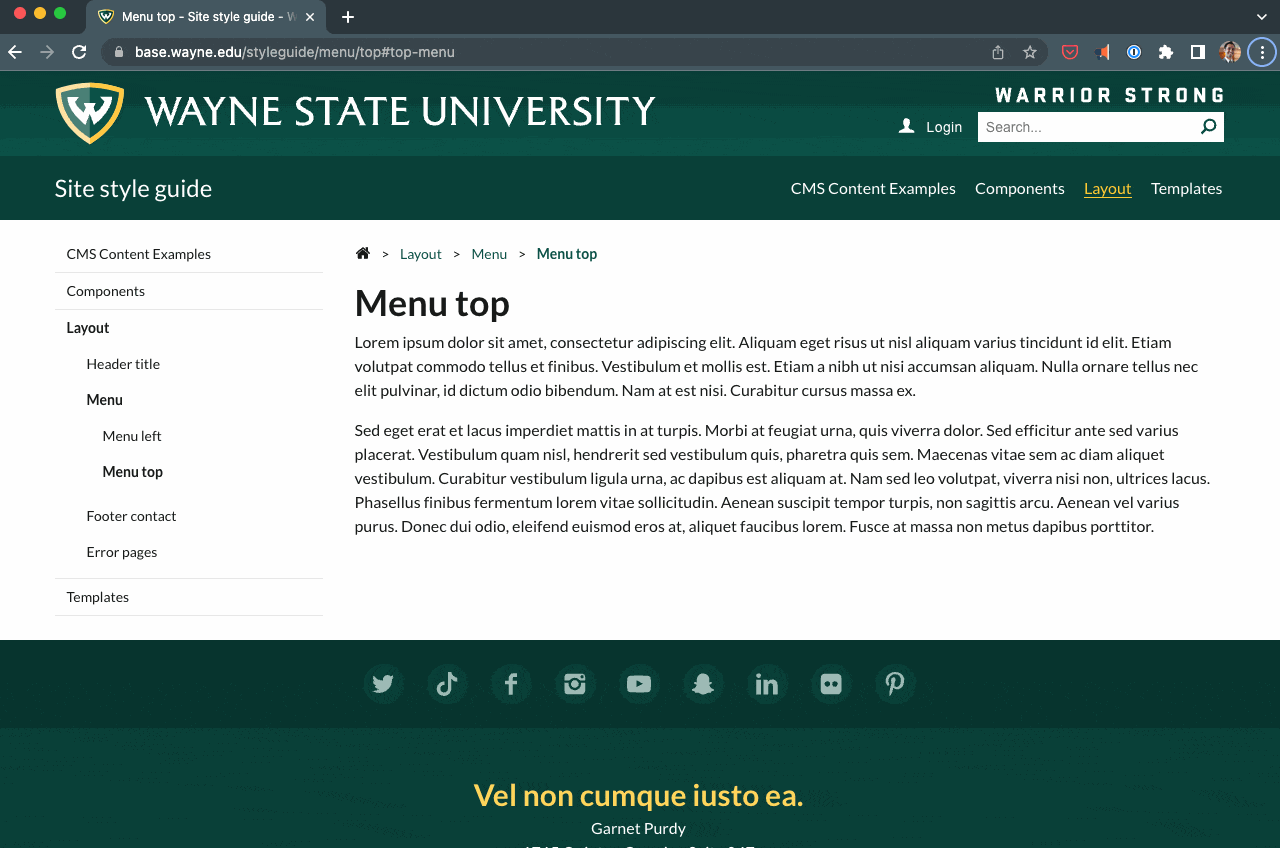
Task: Click the TikTok icon in the footer
Action: click(x=447, y=684)
